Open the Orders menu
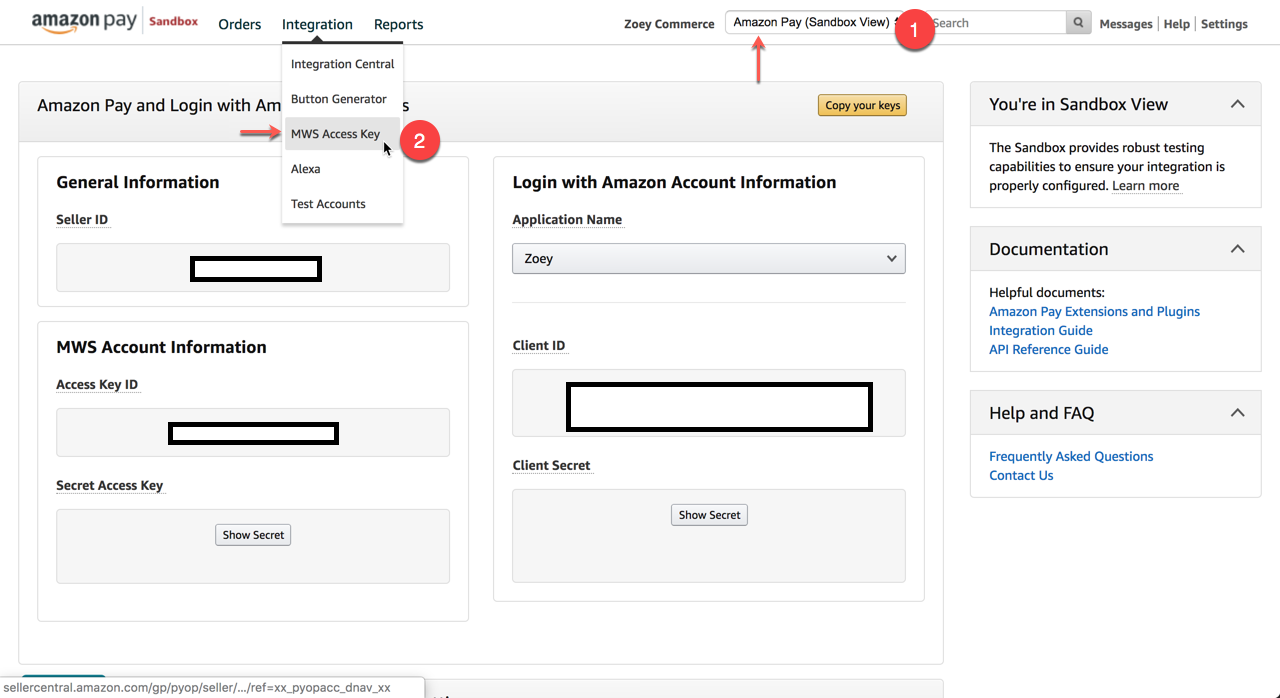This screenshot has width=1280, height=698. (x=240, y=24)
